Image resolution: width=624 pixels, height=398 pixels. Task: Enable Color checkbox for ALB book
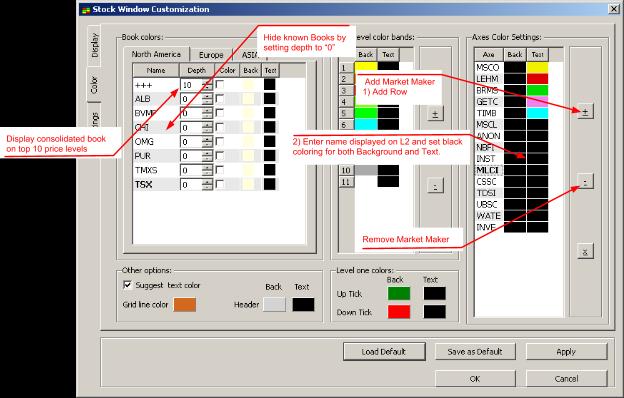tap(220, 99)
